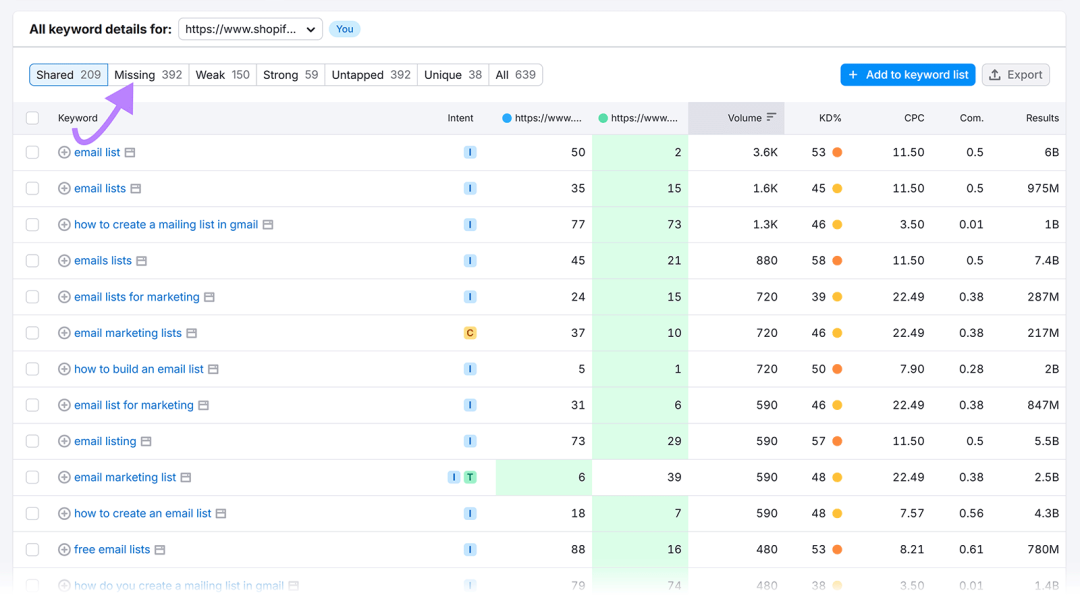Click 'Add to keyword list' button
This screenshot has height=597, width=1080.
click(907, 75)
